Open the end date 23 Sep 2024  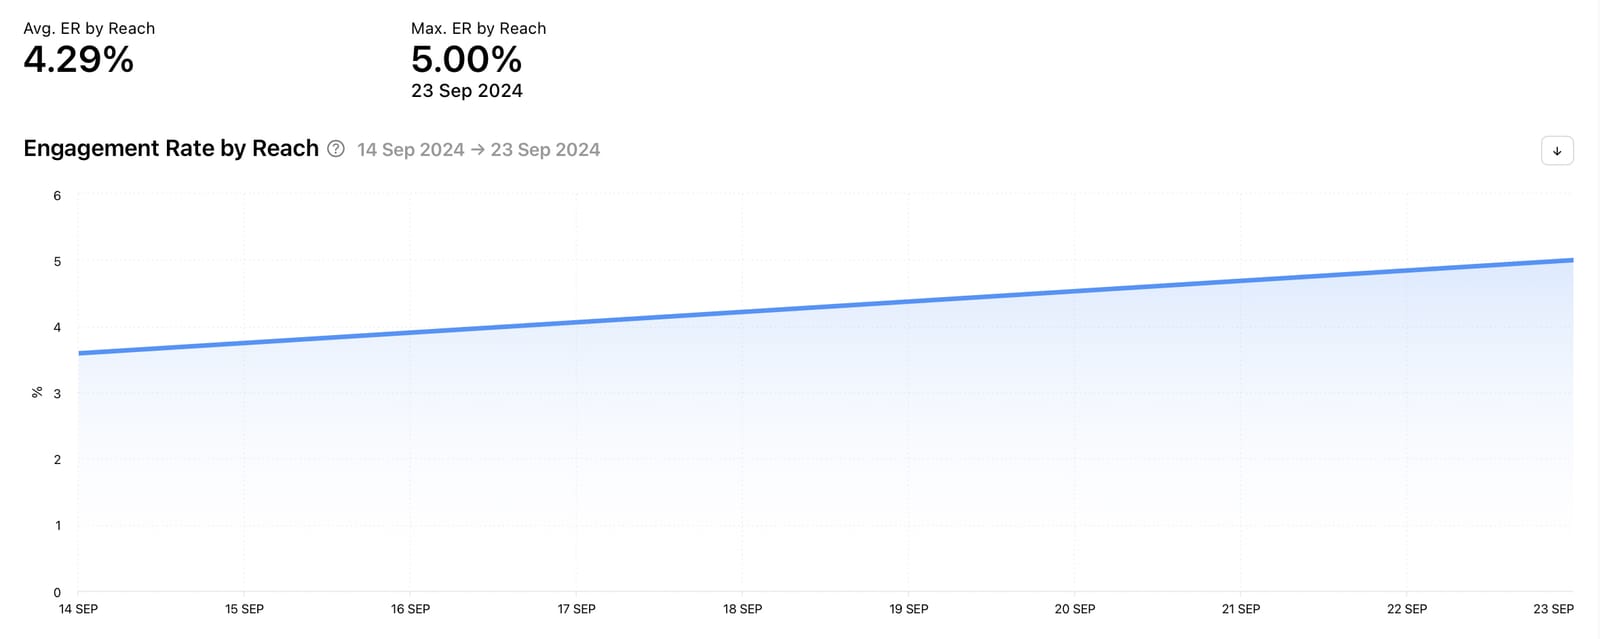pyautogui.click(x=544, y=149)
